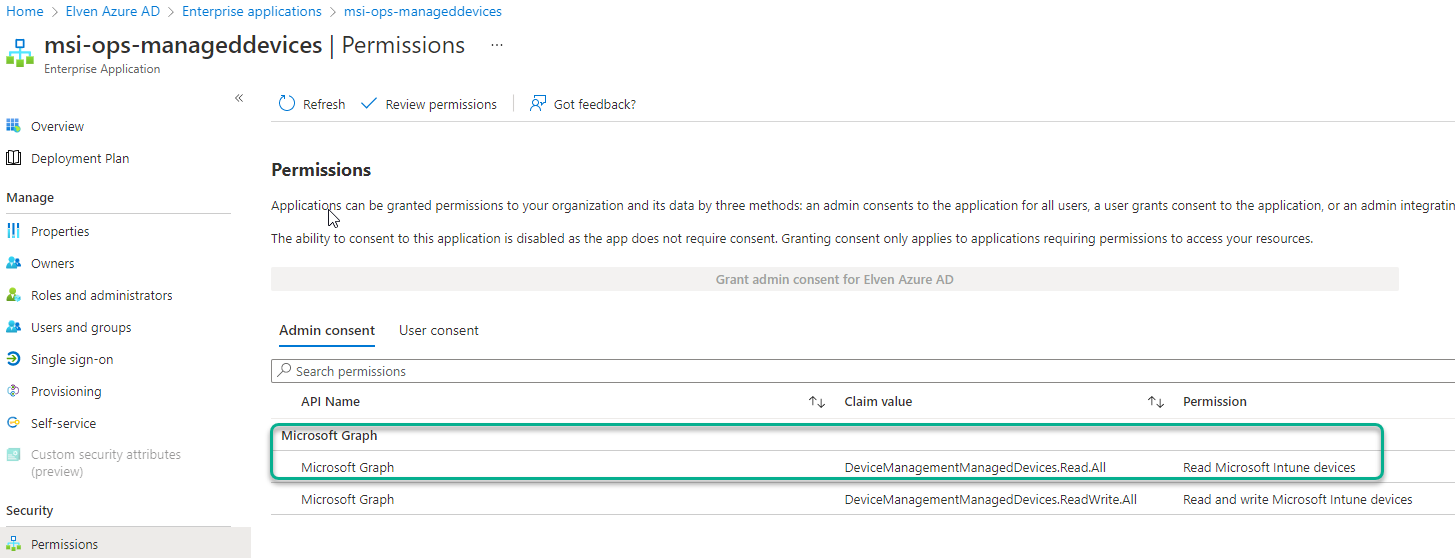Click the Microsoft Graph cell in the ReadWrite.All row
This screenshot has width=1455, height=558.
(347, 499)
